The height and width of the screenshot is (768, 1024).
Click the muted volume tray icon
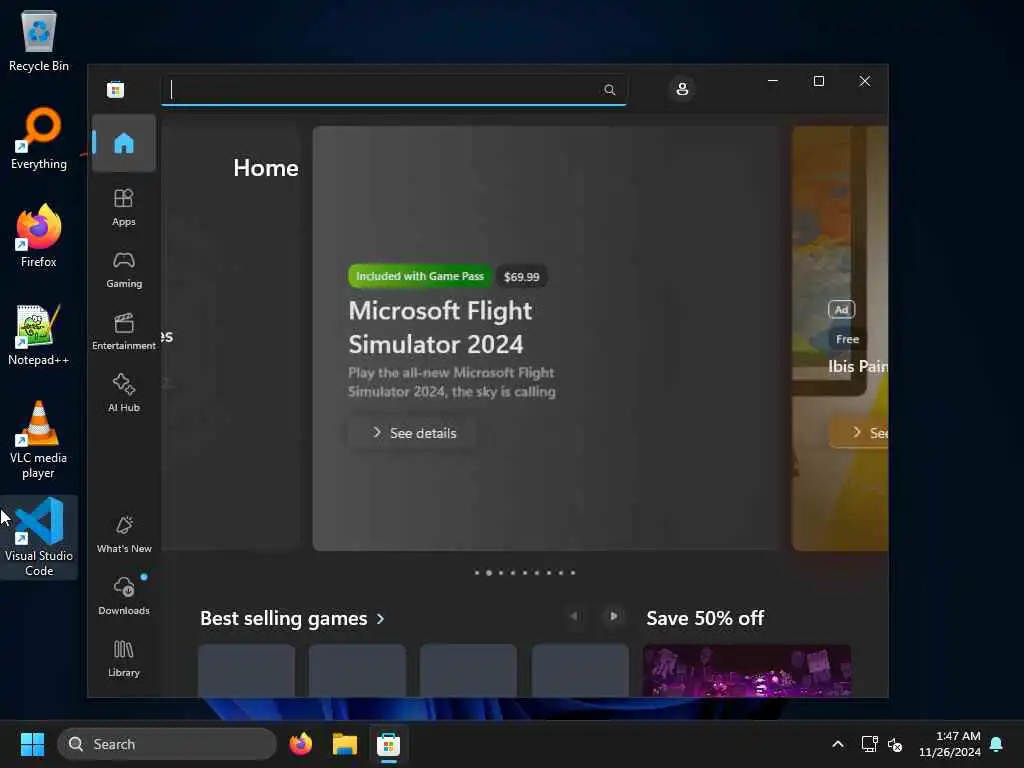pyautogui.click(x=895, y=744)
